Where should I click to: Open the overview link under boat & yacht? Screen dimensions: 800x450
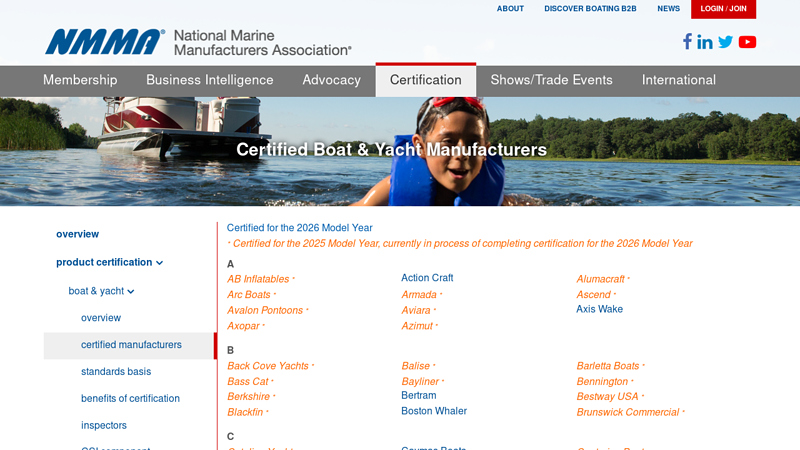[x=101, y=318]
